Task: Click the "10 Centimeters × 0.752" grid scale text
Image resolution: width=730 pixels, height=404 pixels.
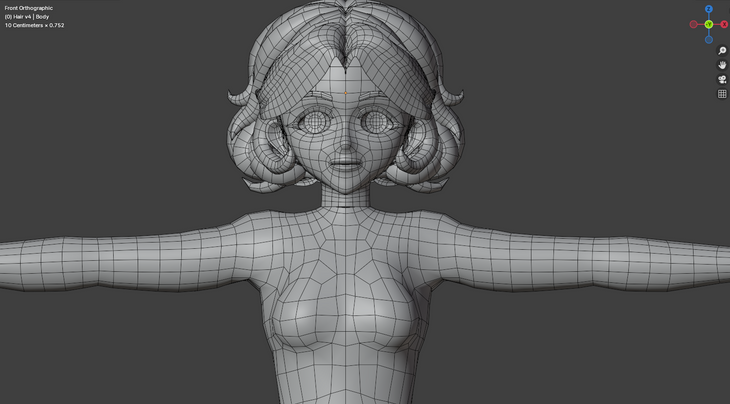Action: point(34,25)
